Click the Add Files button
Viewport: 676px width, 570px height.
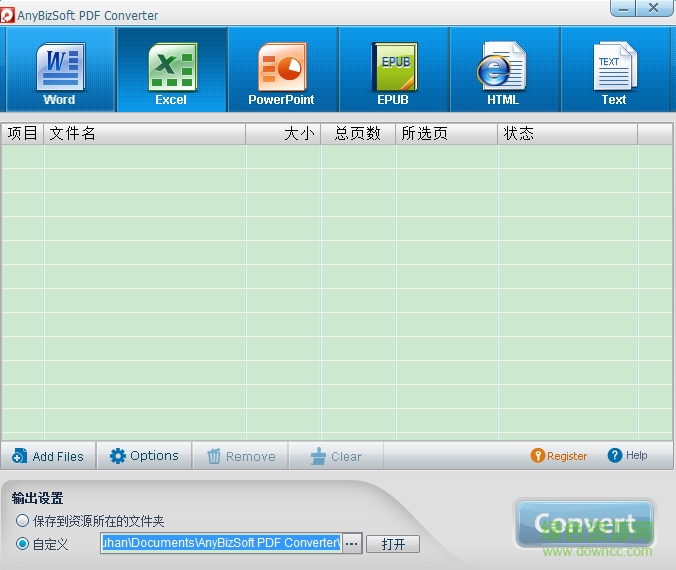[x=48, y=456]
